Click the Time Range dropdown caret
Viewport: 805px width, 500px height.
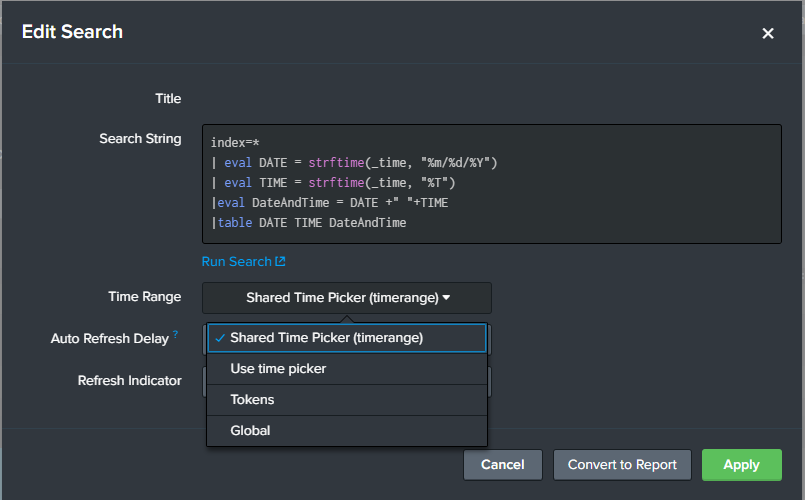click(447, 297)
